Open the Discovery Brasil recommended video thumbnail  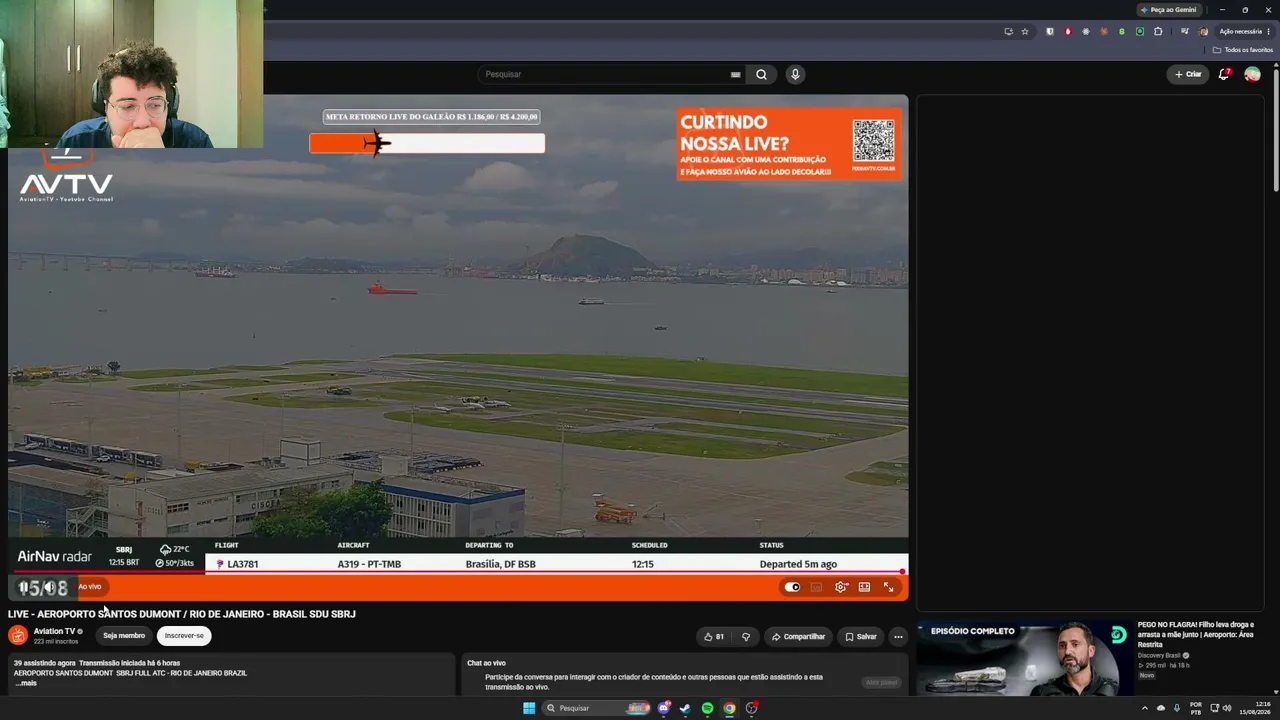click(x=1024, y=657)
